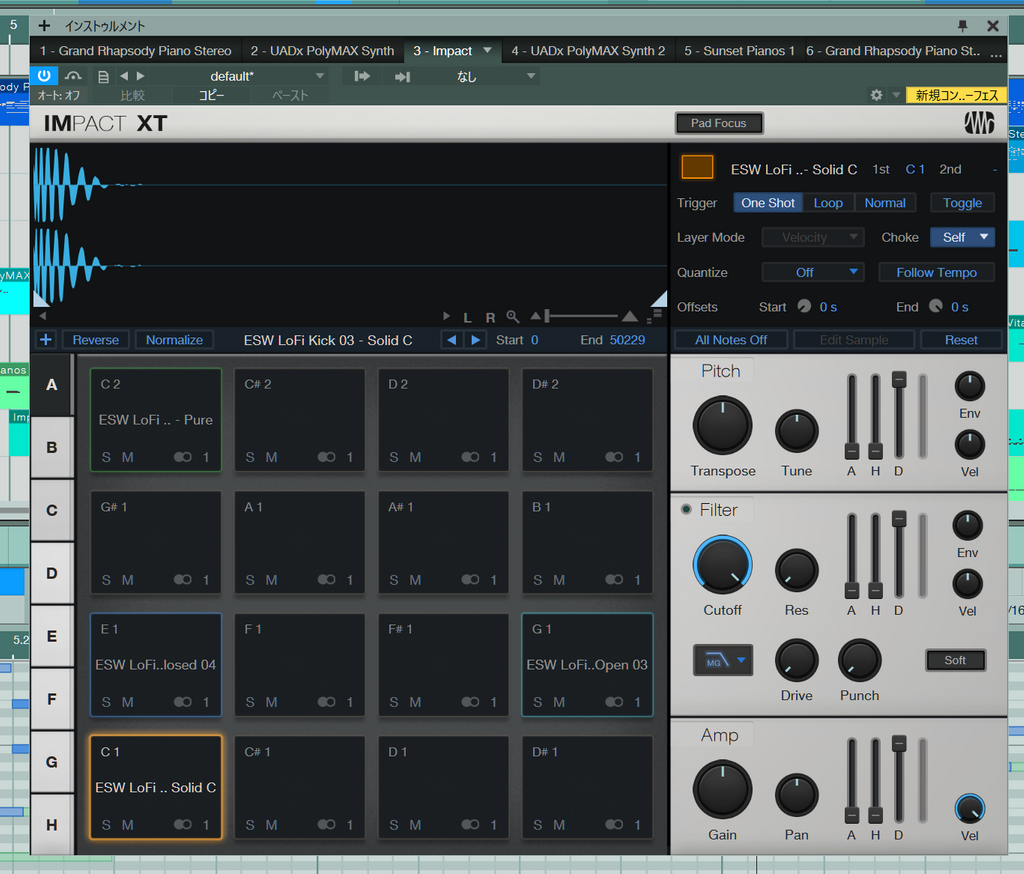Image resolution: width=1024 pixels, height=874 pixels.
Task: Open the Quantize Off dropdown
Action: tap(812, 272)
